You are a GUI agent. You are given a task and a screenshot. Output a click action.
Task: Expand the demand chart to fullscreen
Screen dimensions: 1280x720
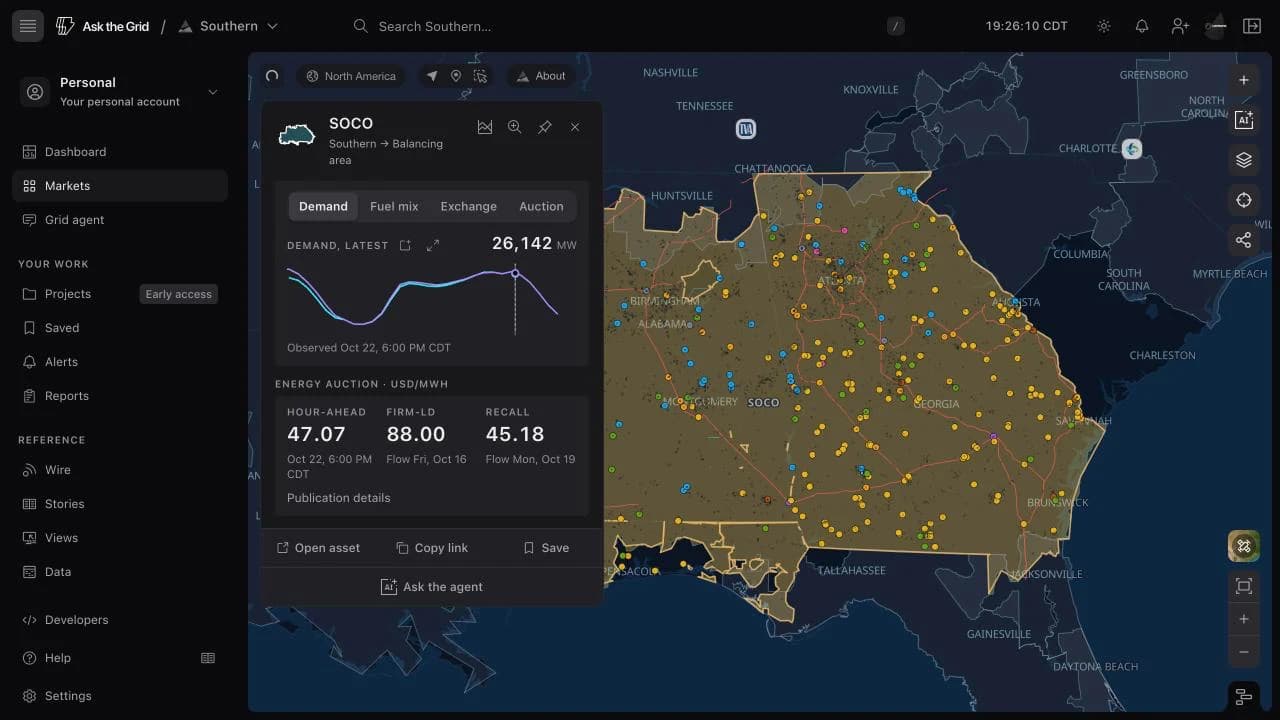[x=433, y=245]
